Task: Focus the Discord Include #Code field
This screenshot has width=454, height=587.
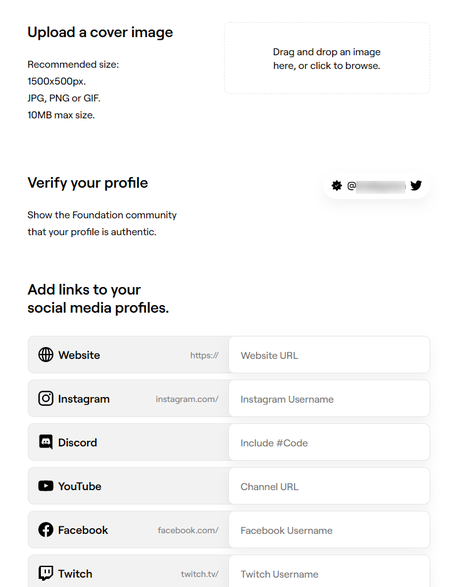Action: point(329,442)
